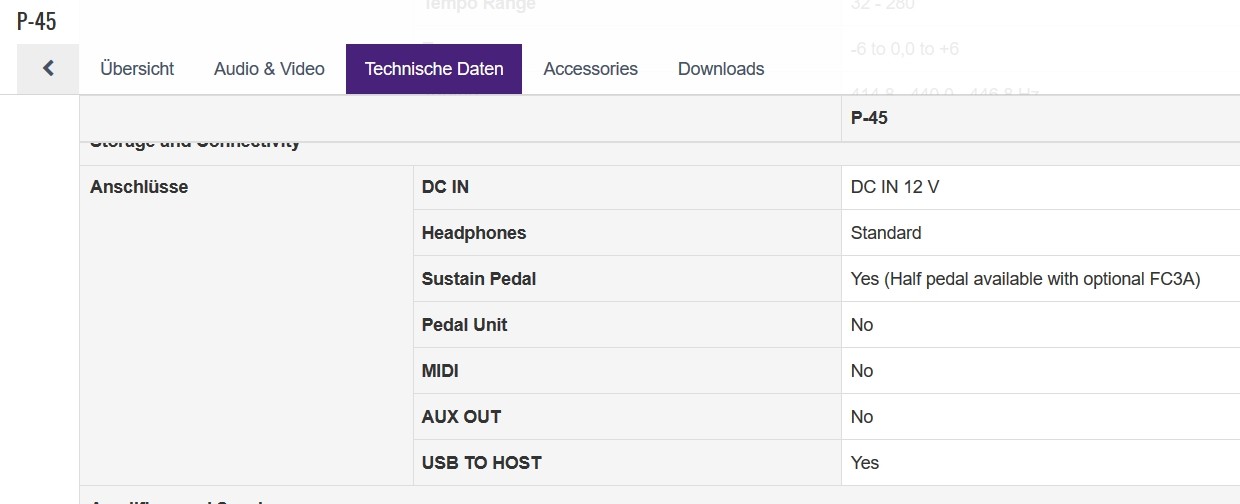
Task: Click the Headphones row label
Action: coord(474,233)
